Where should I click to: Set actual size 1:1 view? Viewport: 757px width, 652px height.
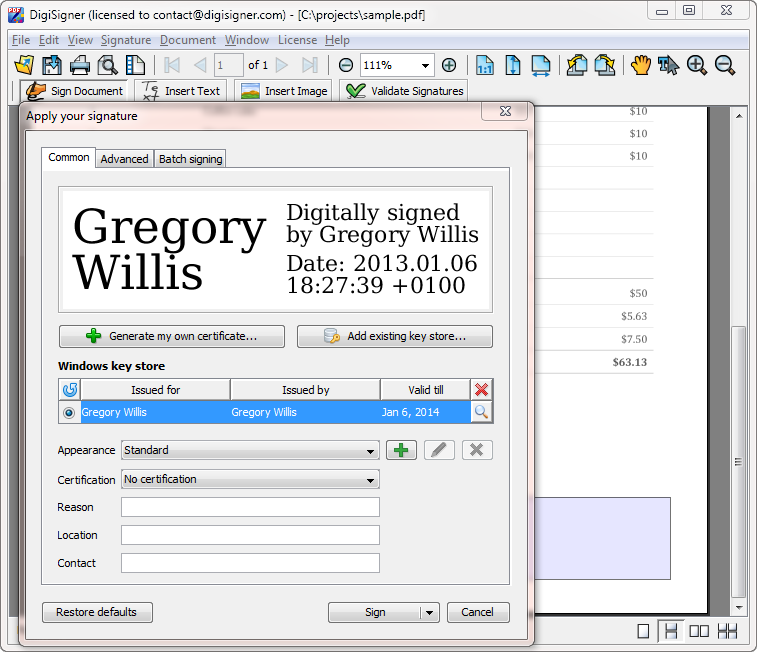tap(485, 65)
